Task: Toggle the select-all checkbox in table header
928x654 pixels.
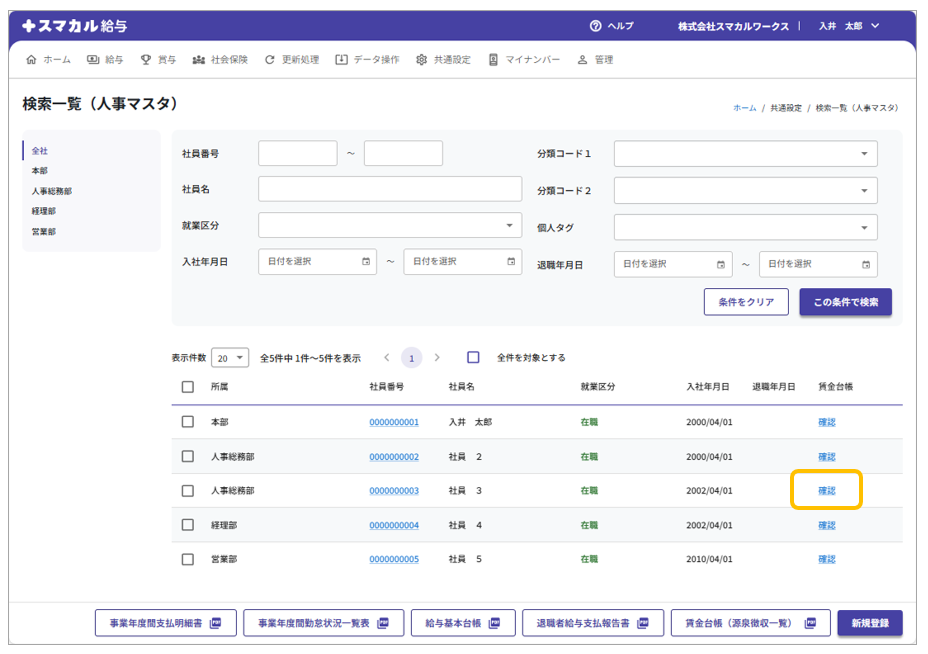Action: tap(188, 387)
